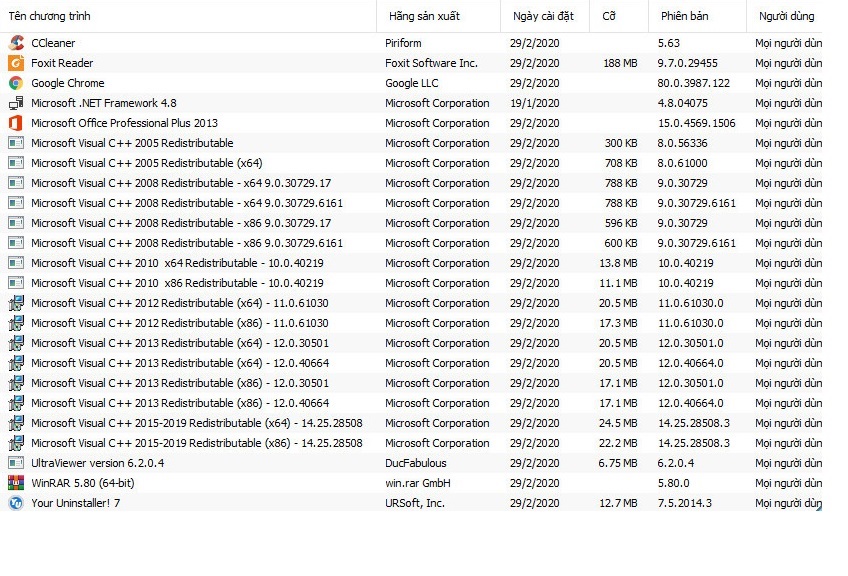Click the 19/1/2020 install date cell

pyautogui.click(x=534, y=103)
